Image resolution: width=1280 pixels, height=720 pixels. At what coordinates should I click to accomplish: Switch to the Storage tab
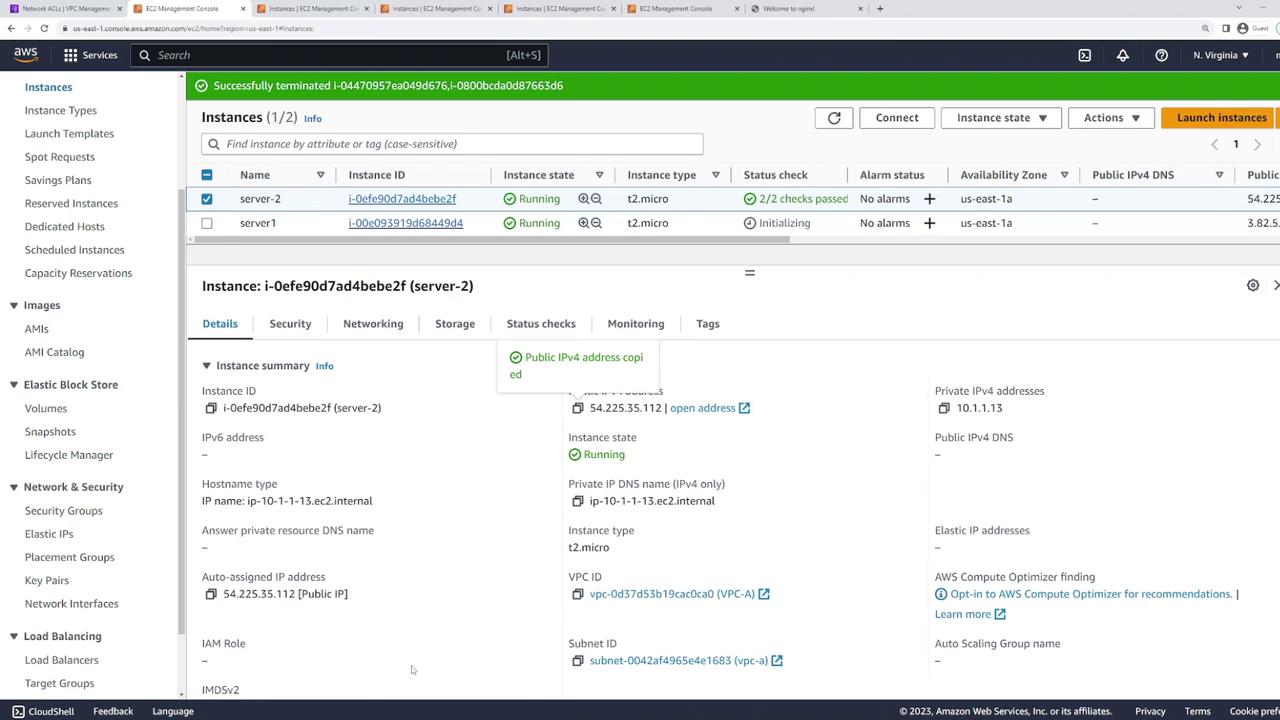click(455, 324)
